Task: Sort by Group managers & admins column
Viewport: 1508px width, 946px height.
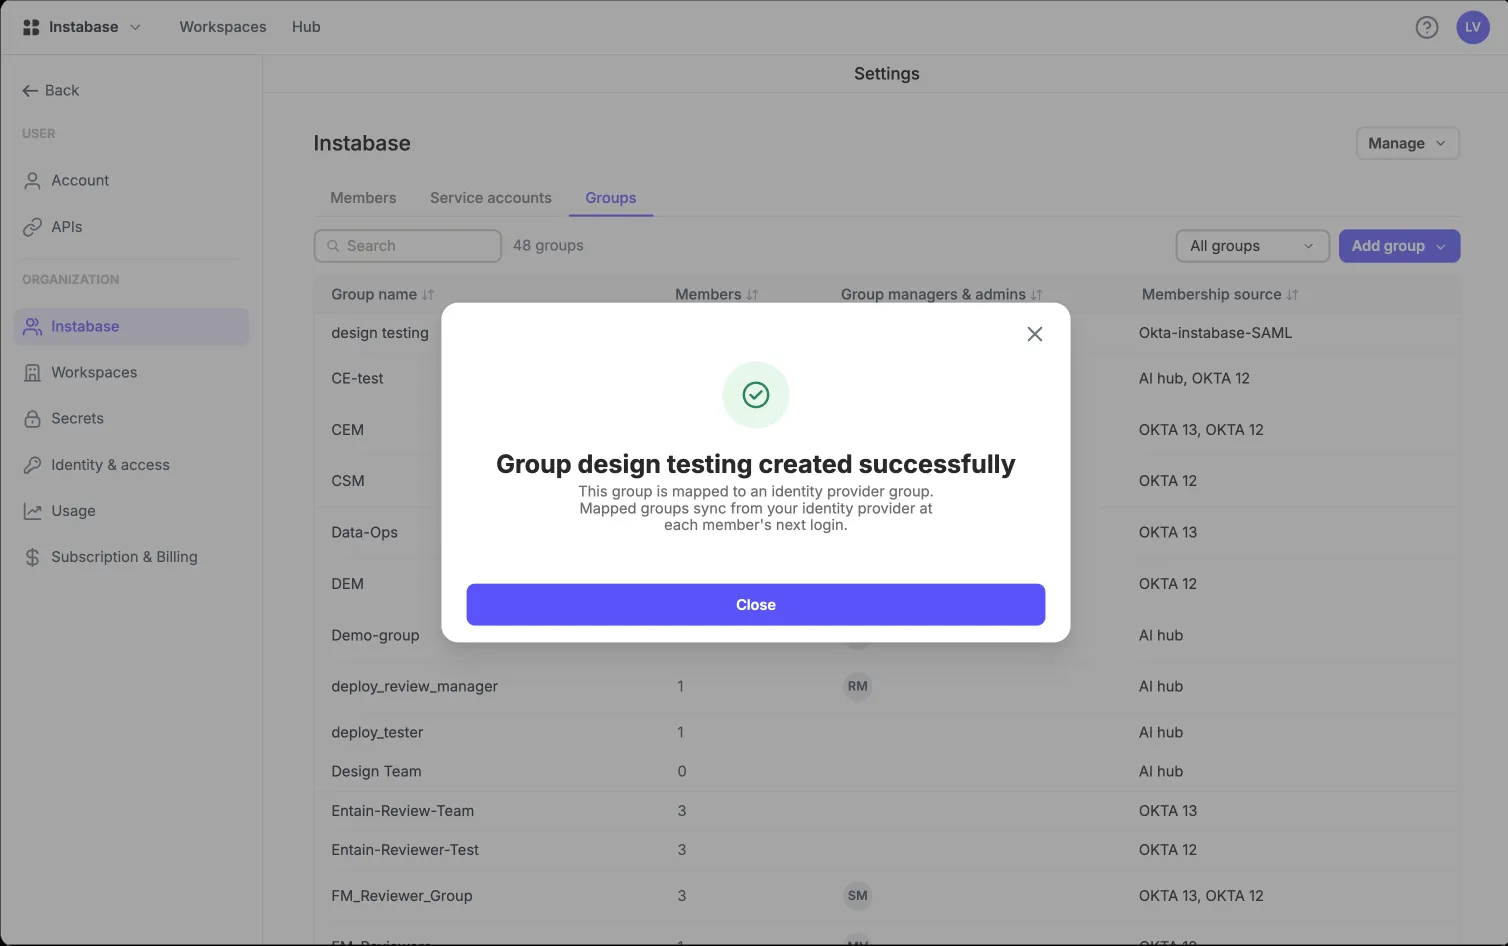Action: pyautogui.click(x=941, y=294)
